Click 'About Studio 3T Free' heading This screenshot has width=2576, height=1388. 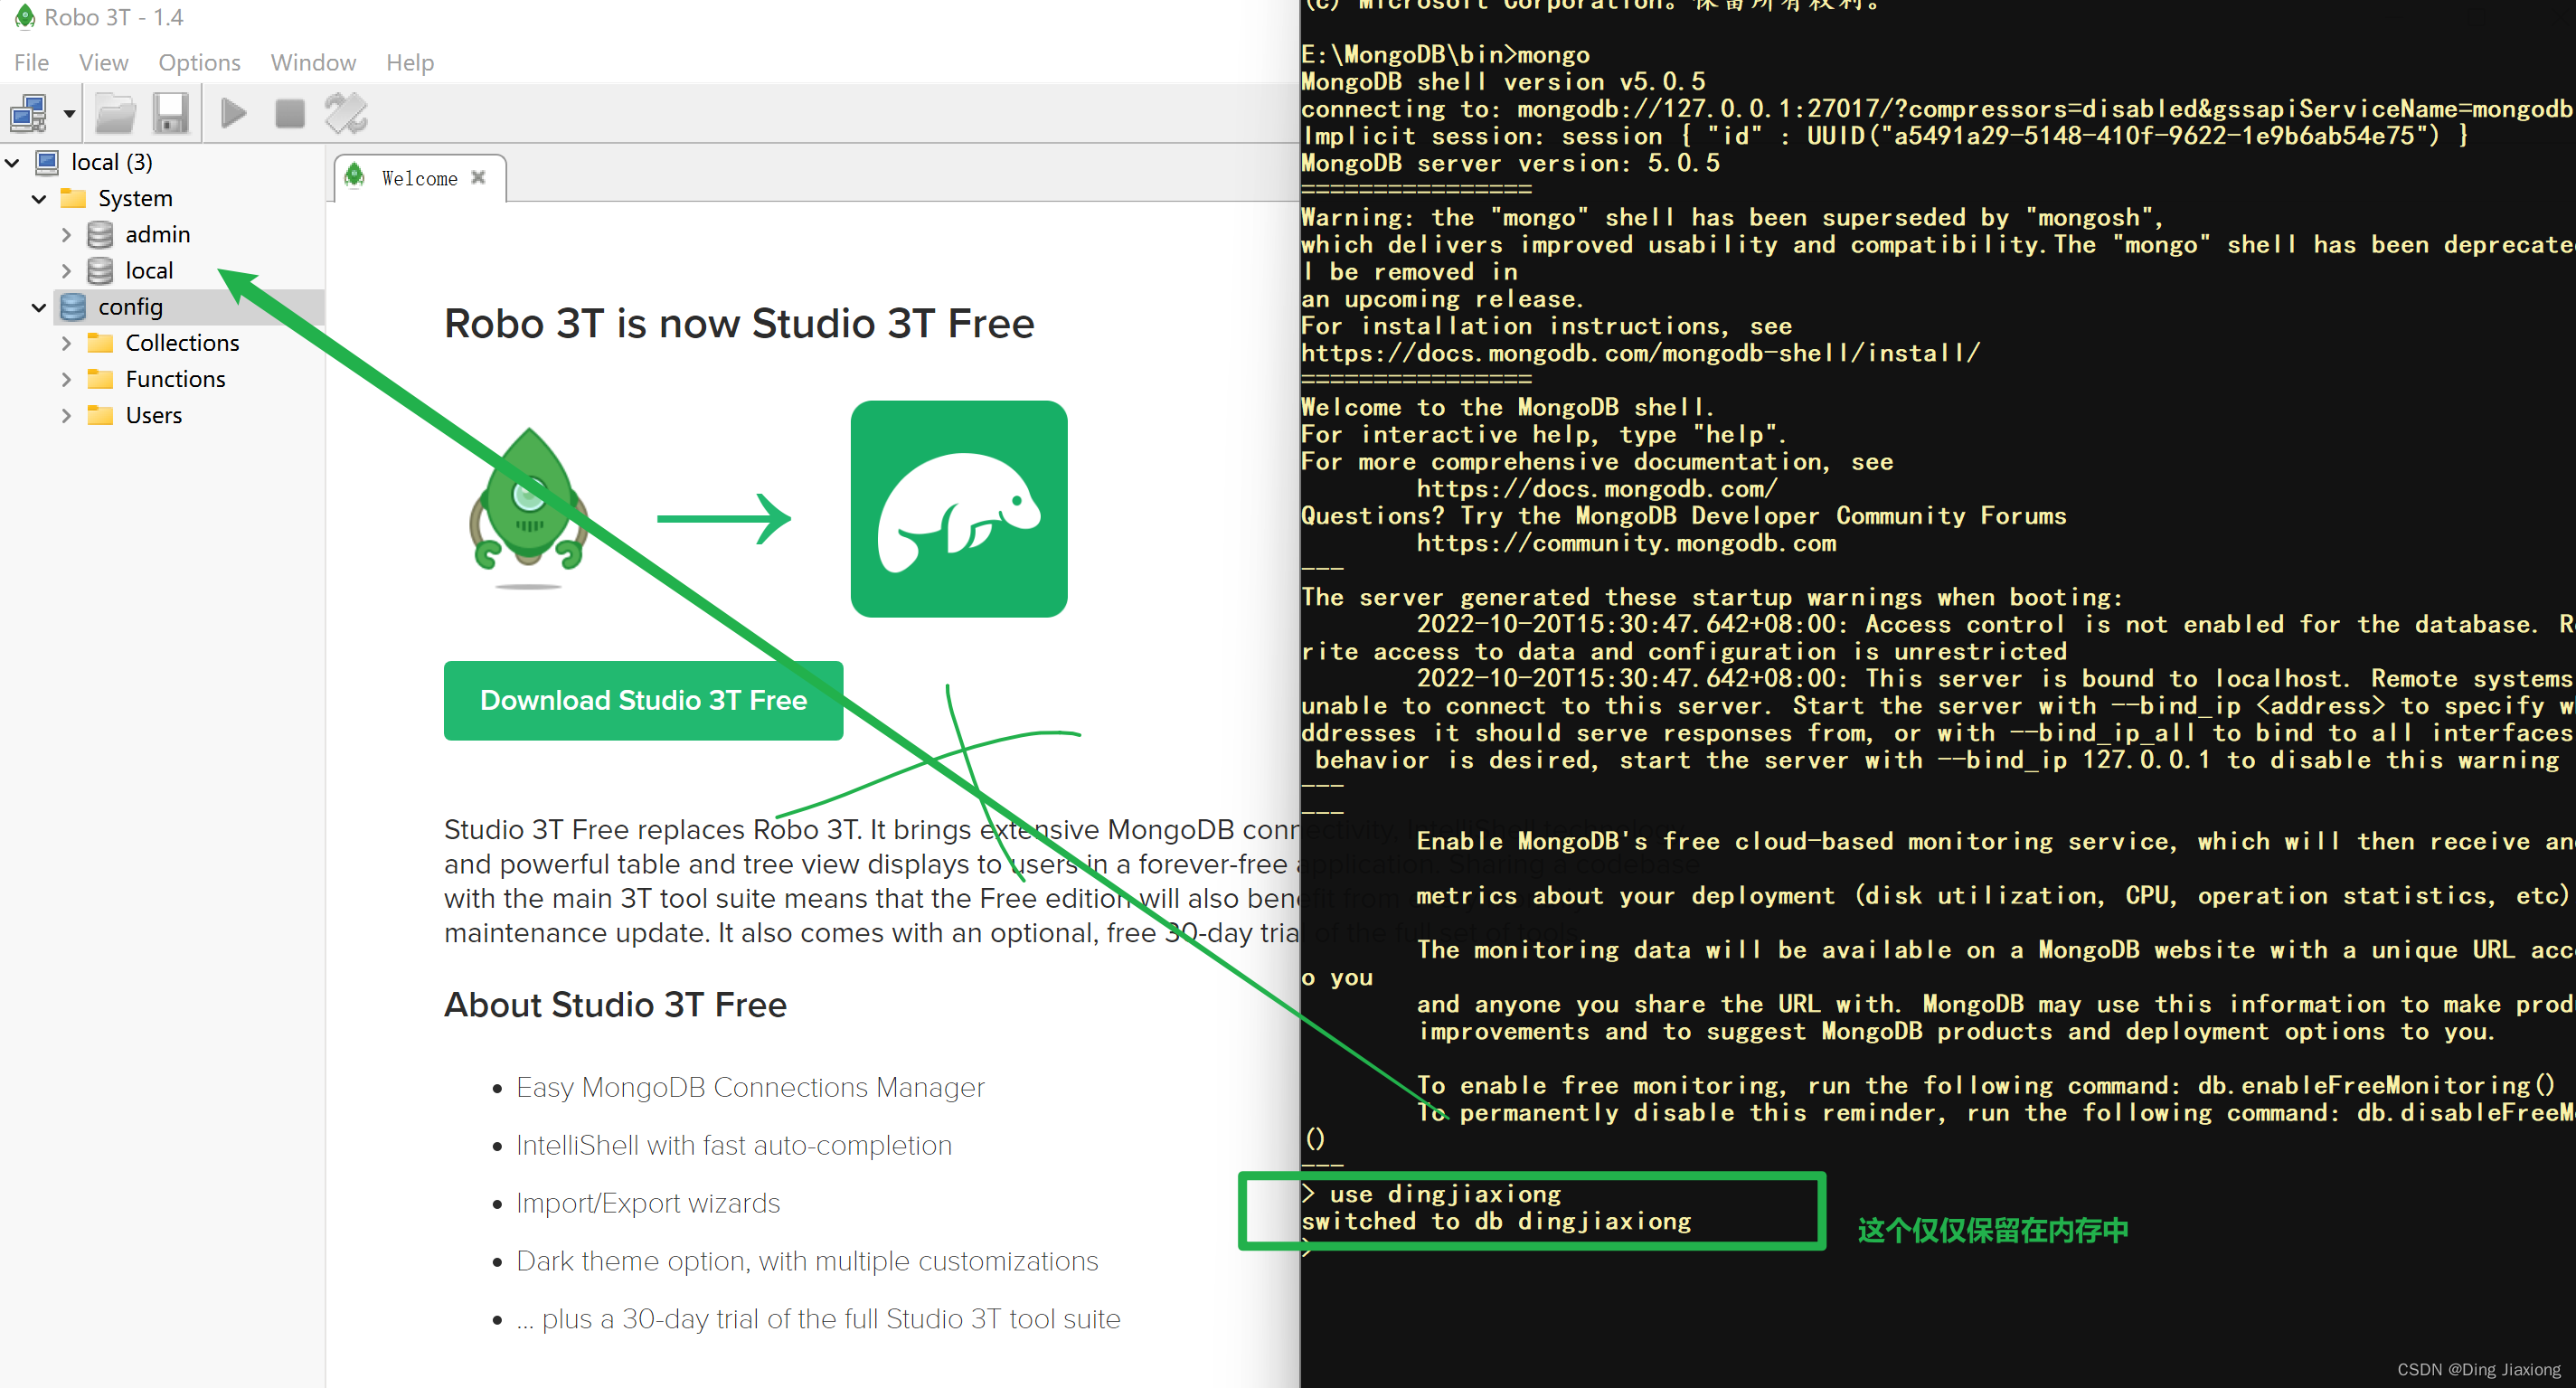point(615,1005)
